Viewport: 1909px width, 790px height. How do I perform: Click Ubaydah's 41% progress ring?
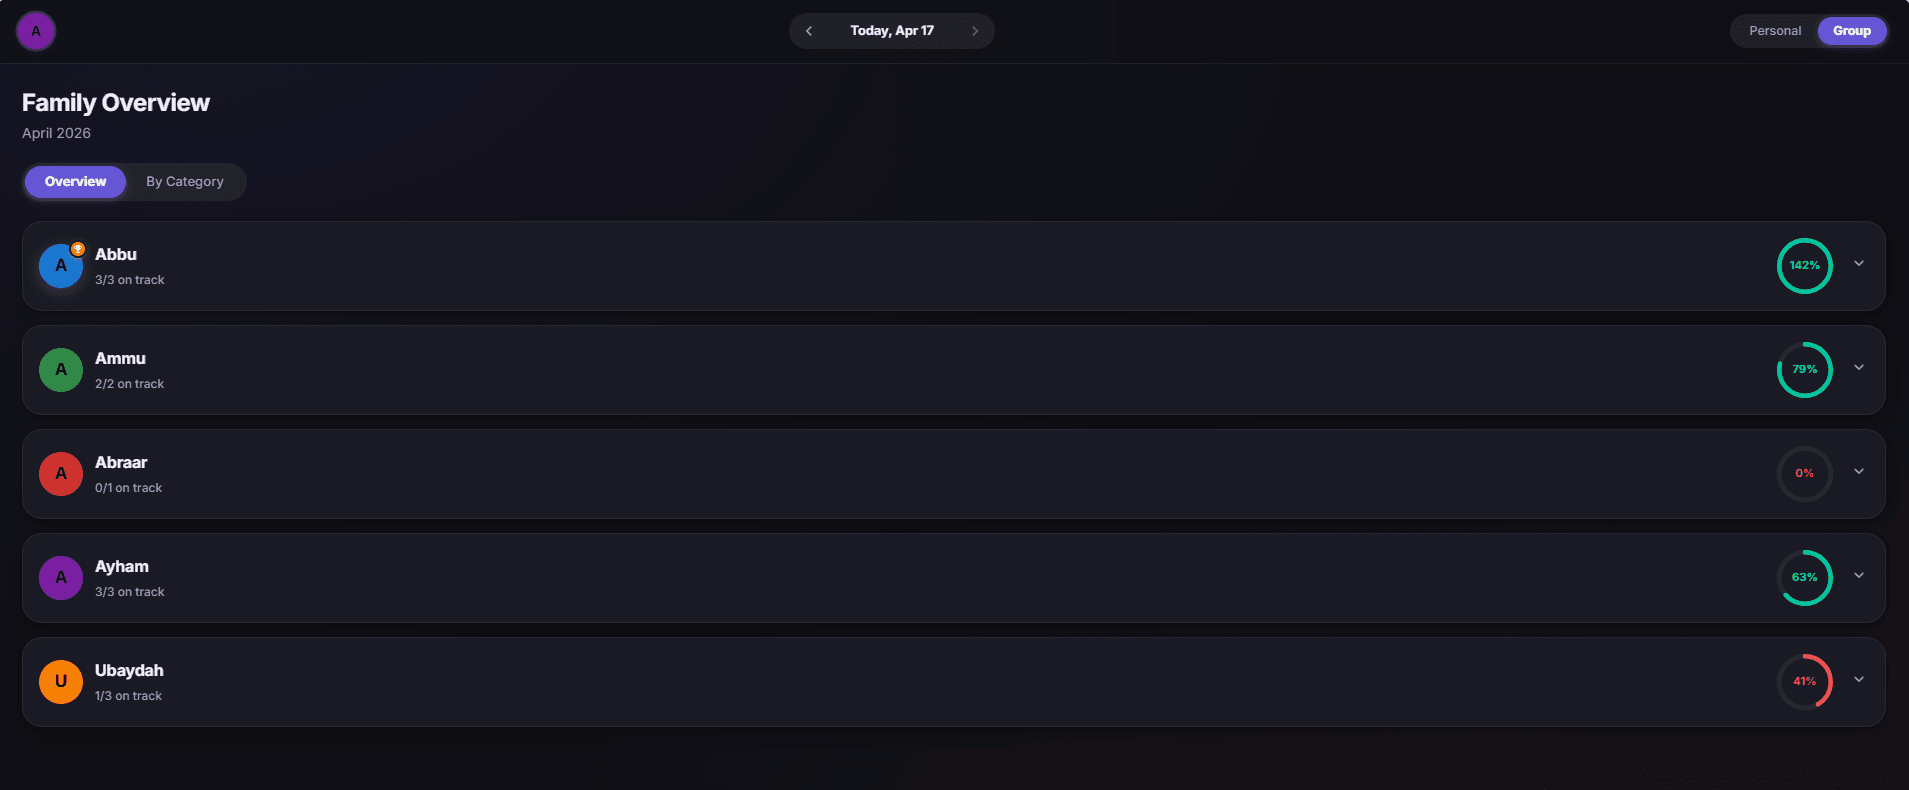click(x=1804, y=682)
